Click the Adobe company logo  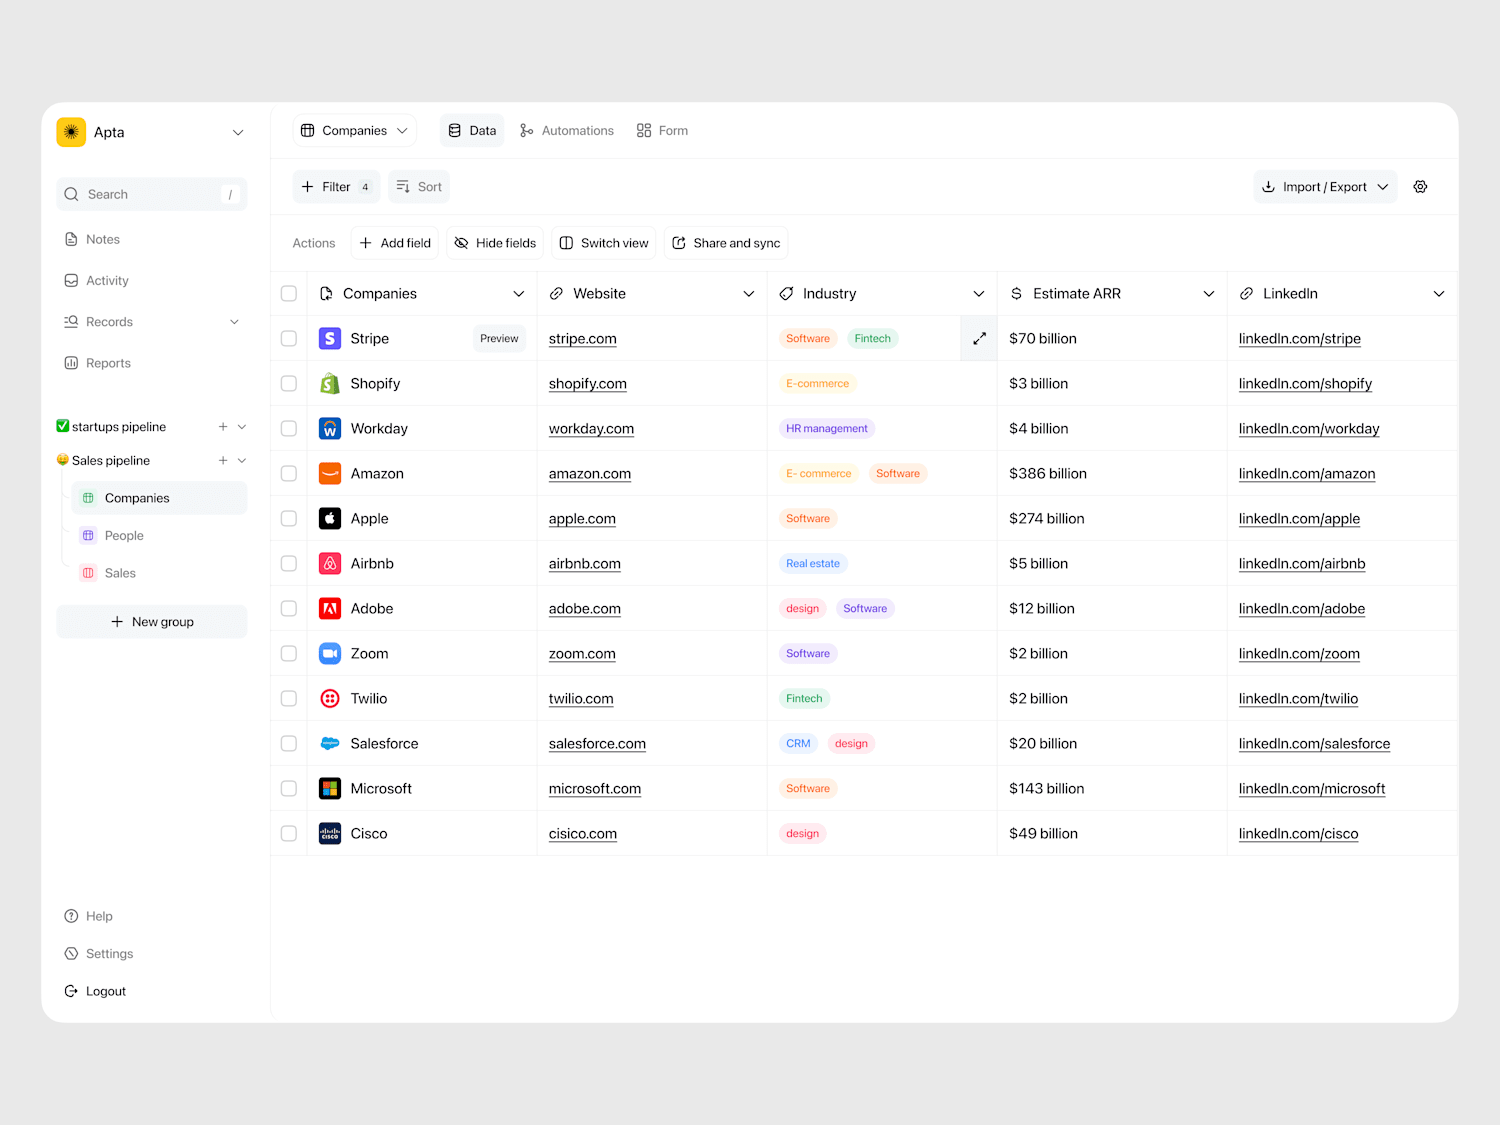tap(330, 609)
